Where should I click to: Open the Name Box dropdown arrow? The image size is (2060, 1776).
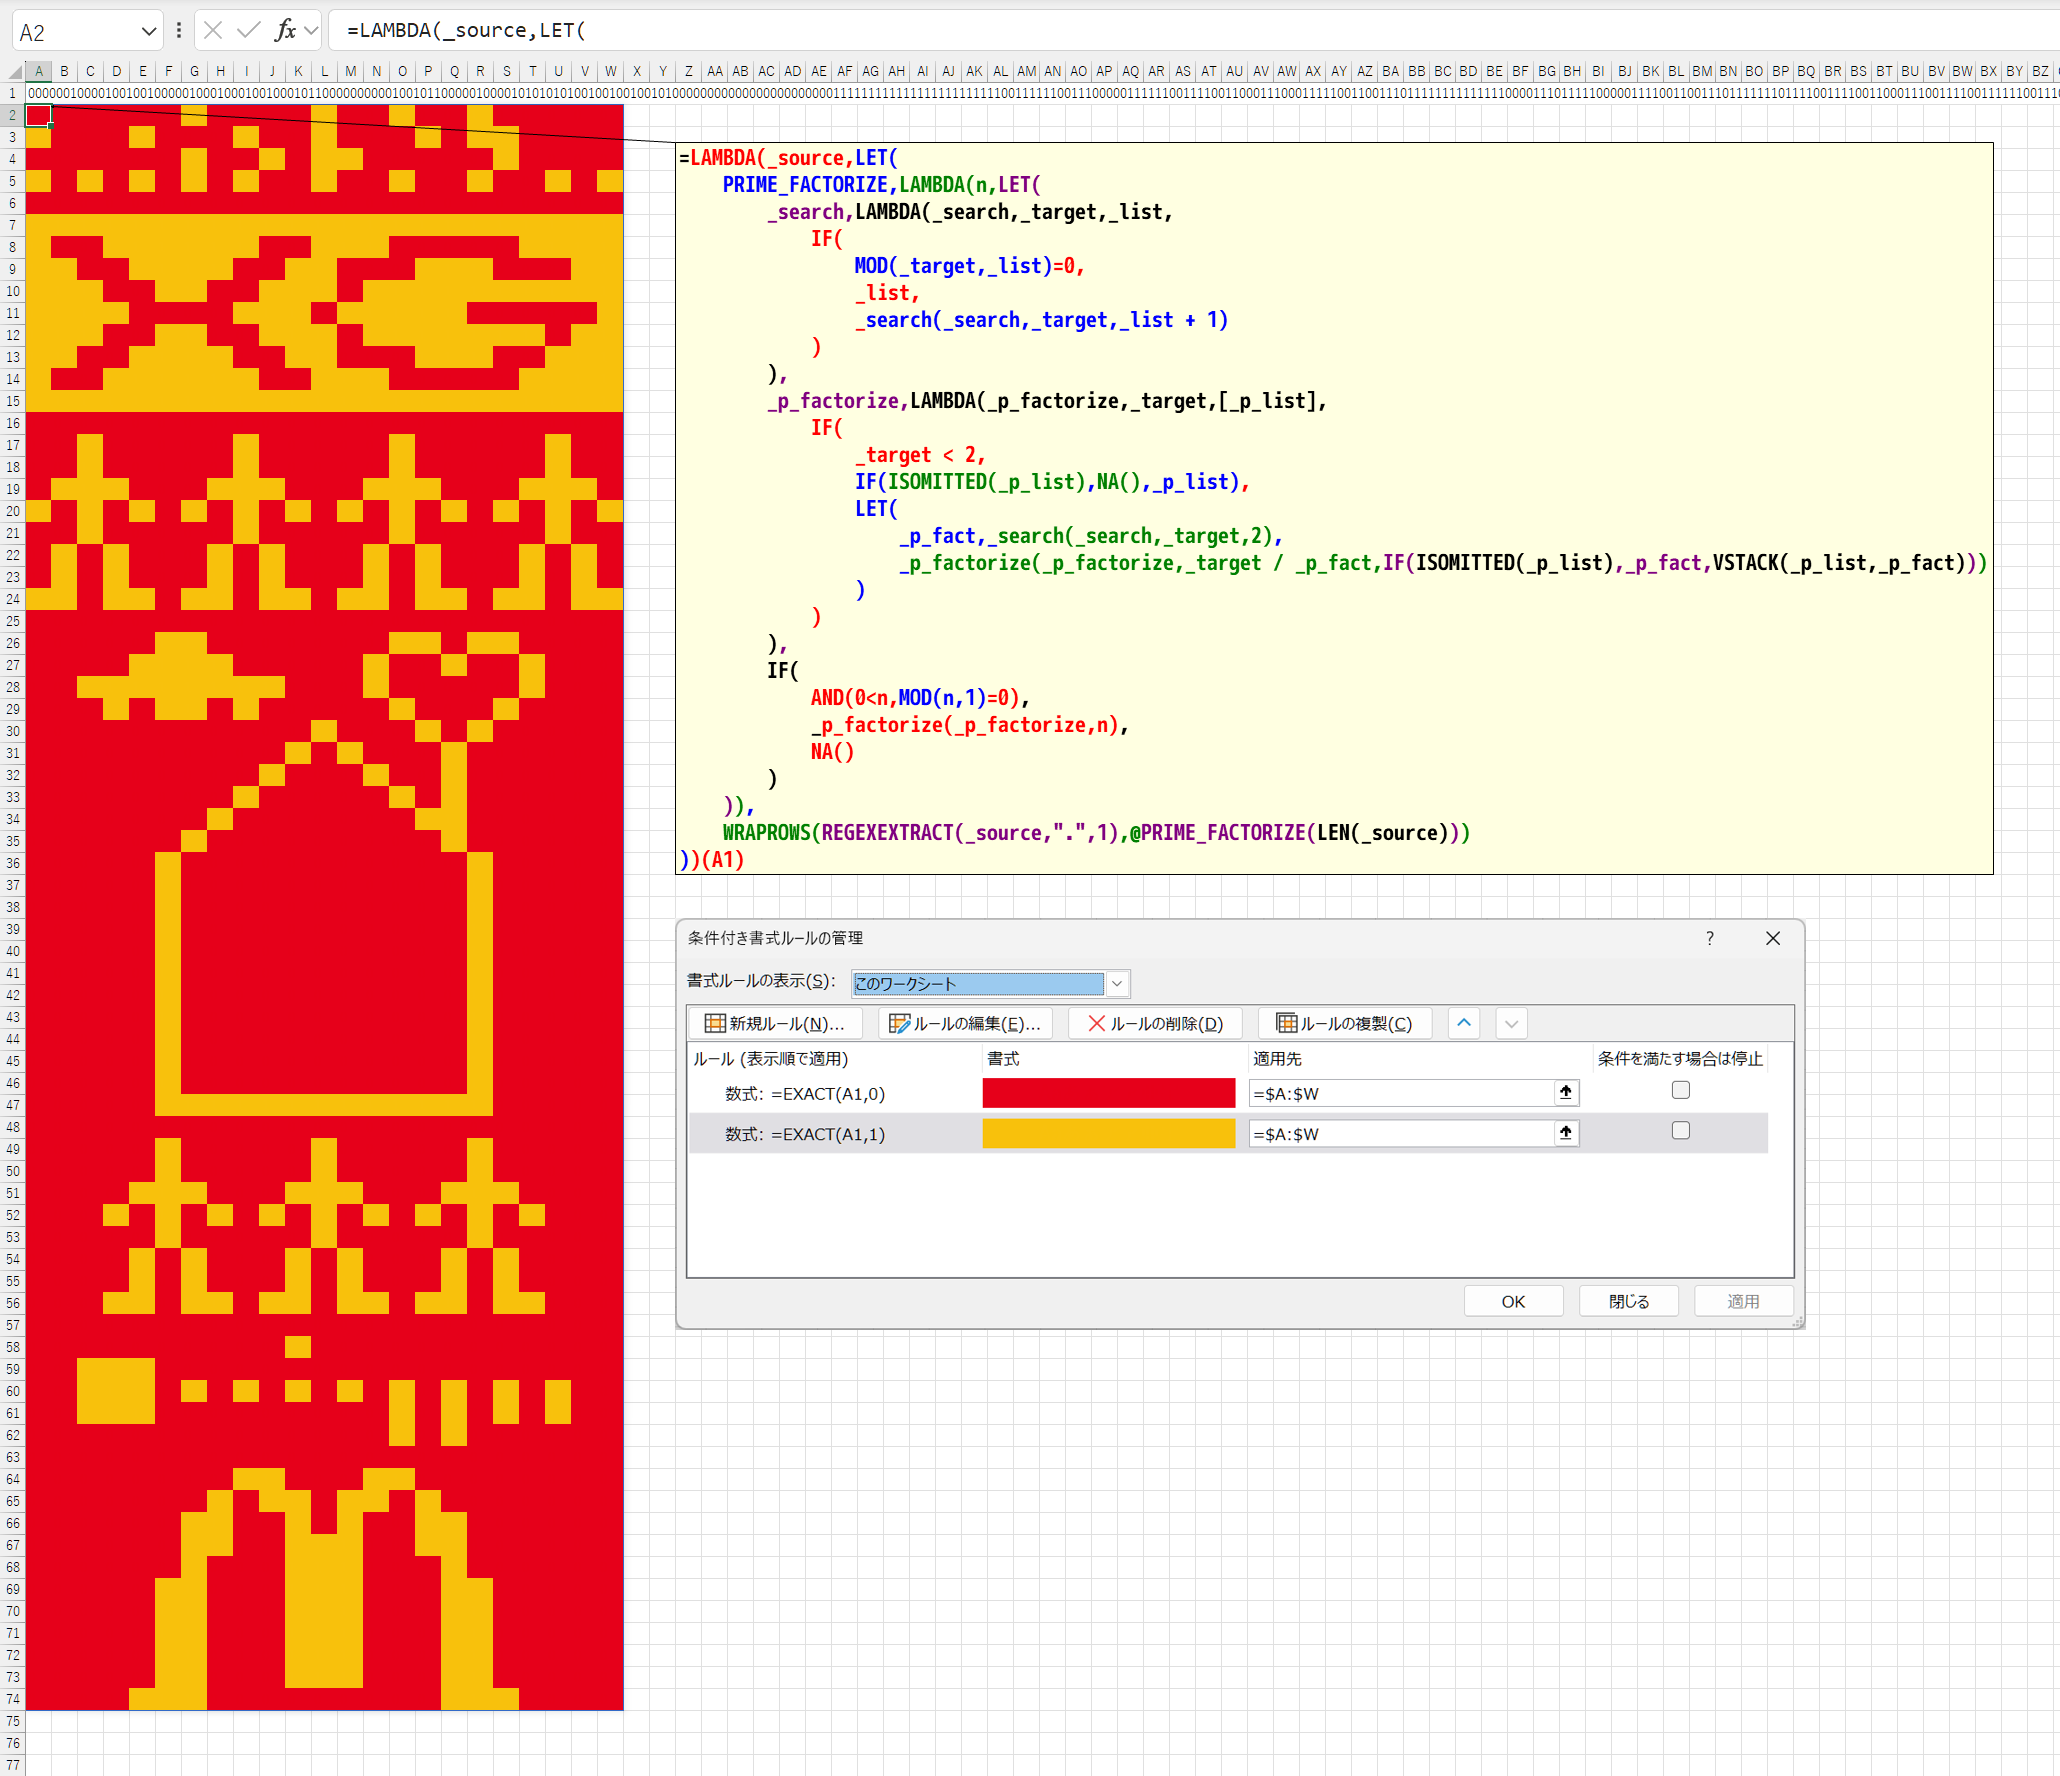click(x=149, y=31)
